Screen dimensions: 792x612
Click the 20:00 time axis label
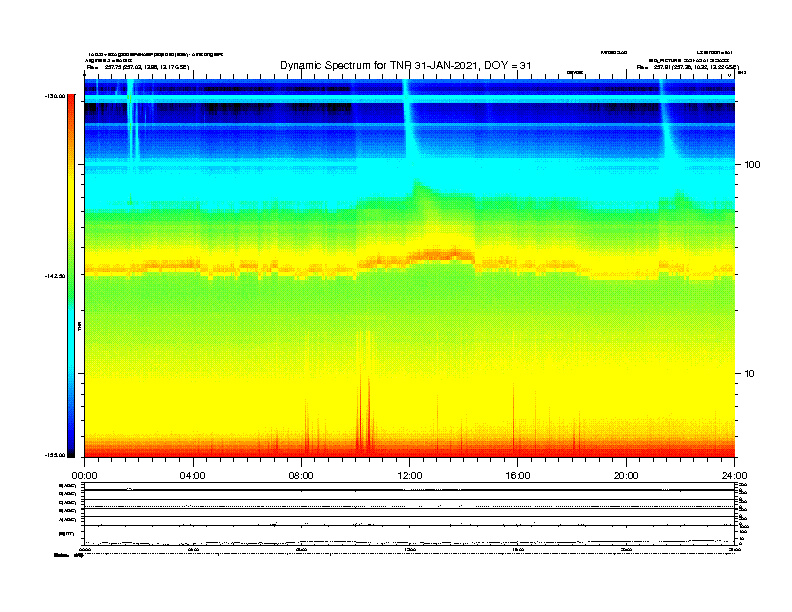(626, 476)
